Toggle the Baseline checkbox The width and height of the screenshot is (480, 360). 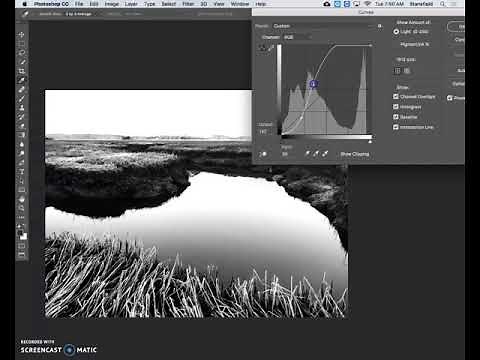point(396,117)
